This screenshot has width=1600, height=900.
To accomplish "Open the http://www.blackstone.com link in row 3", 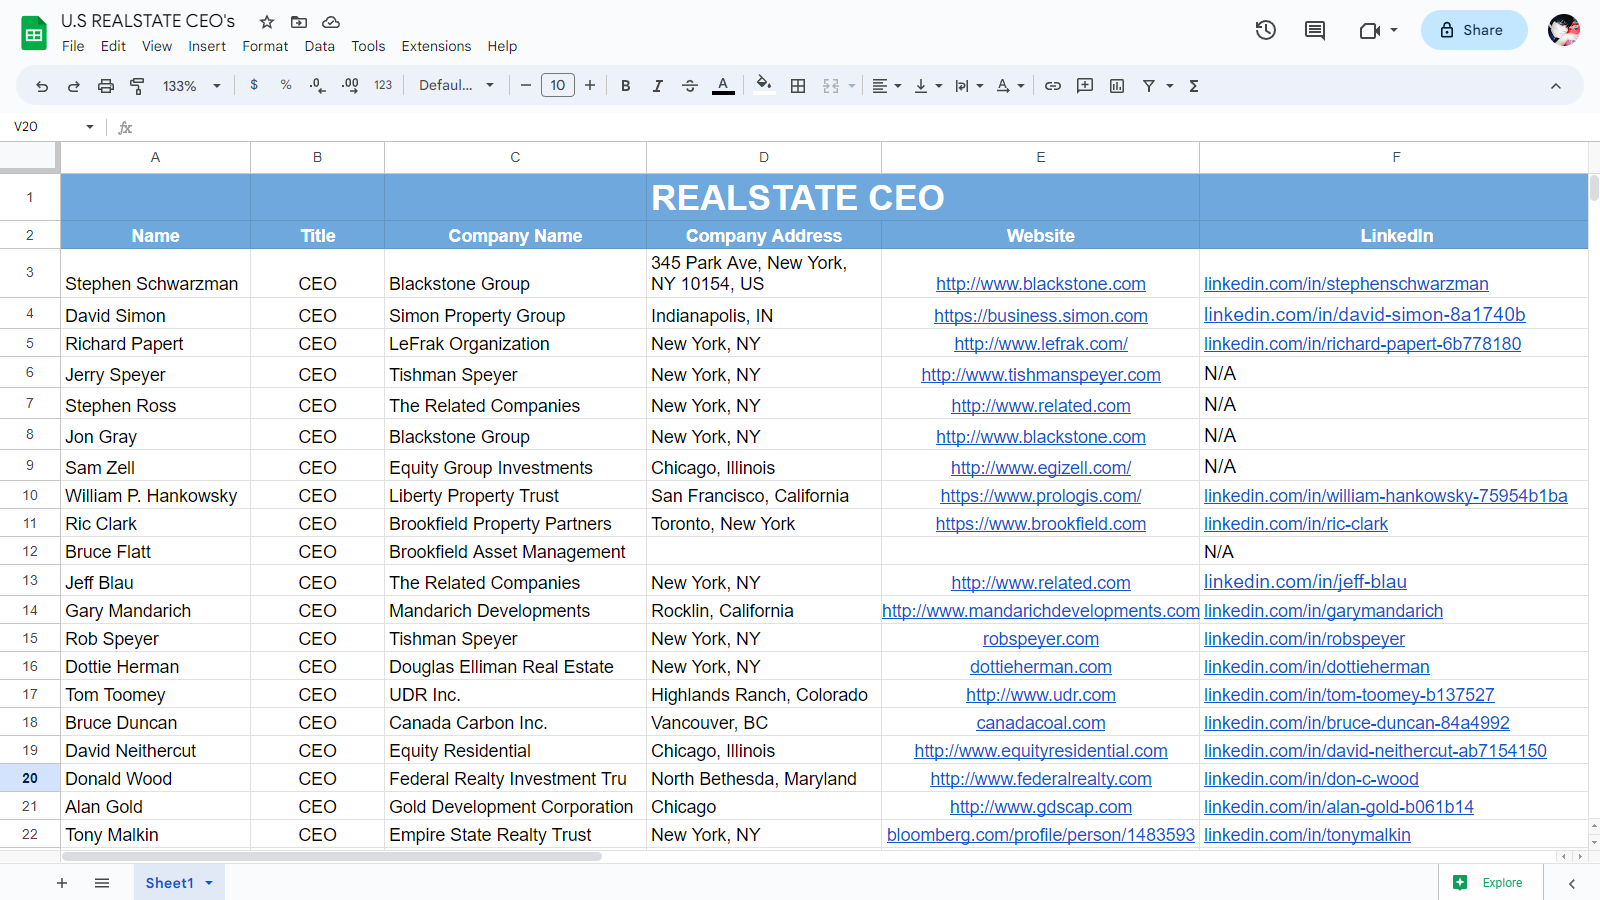I will tap(1041, 284).
